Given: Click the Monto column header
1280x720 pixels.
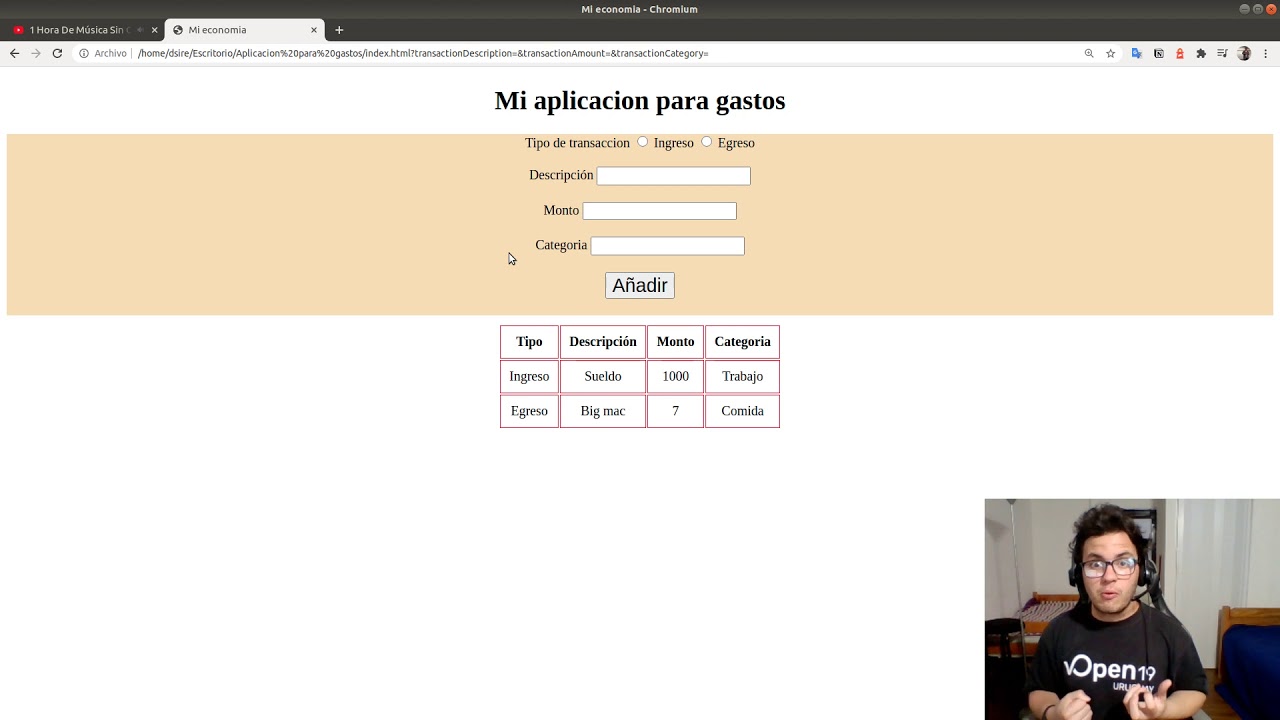Looking at the screenshot, I should click(x=675, y=342).
